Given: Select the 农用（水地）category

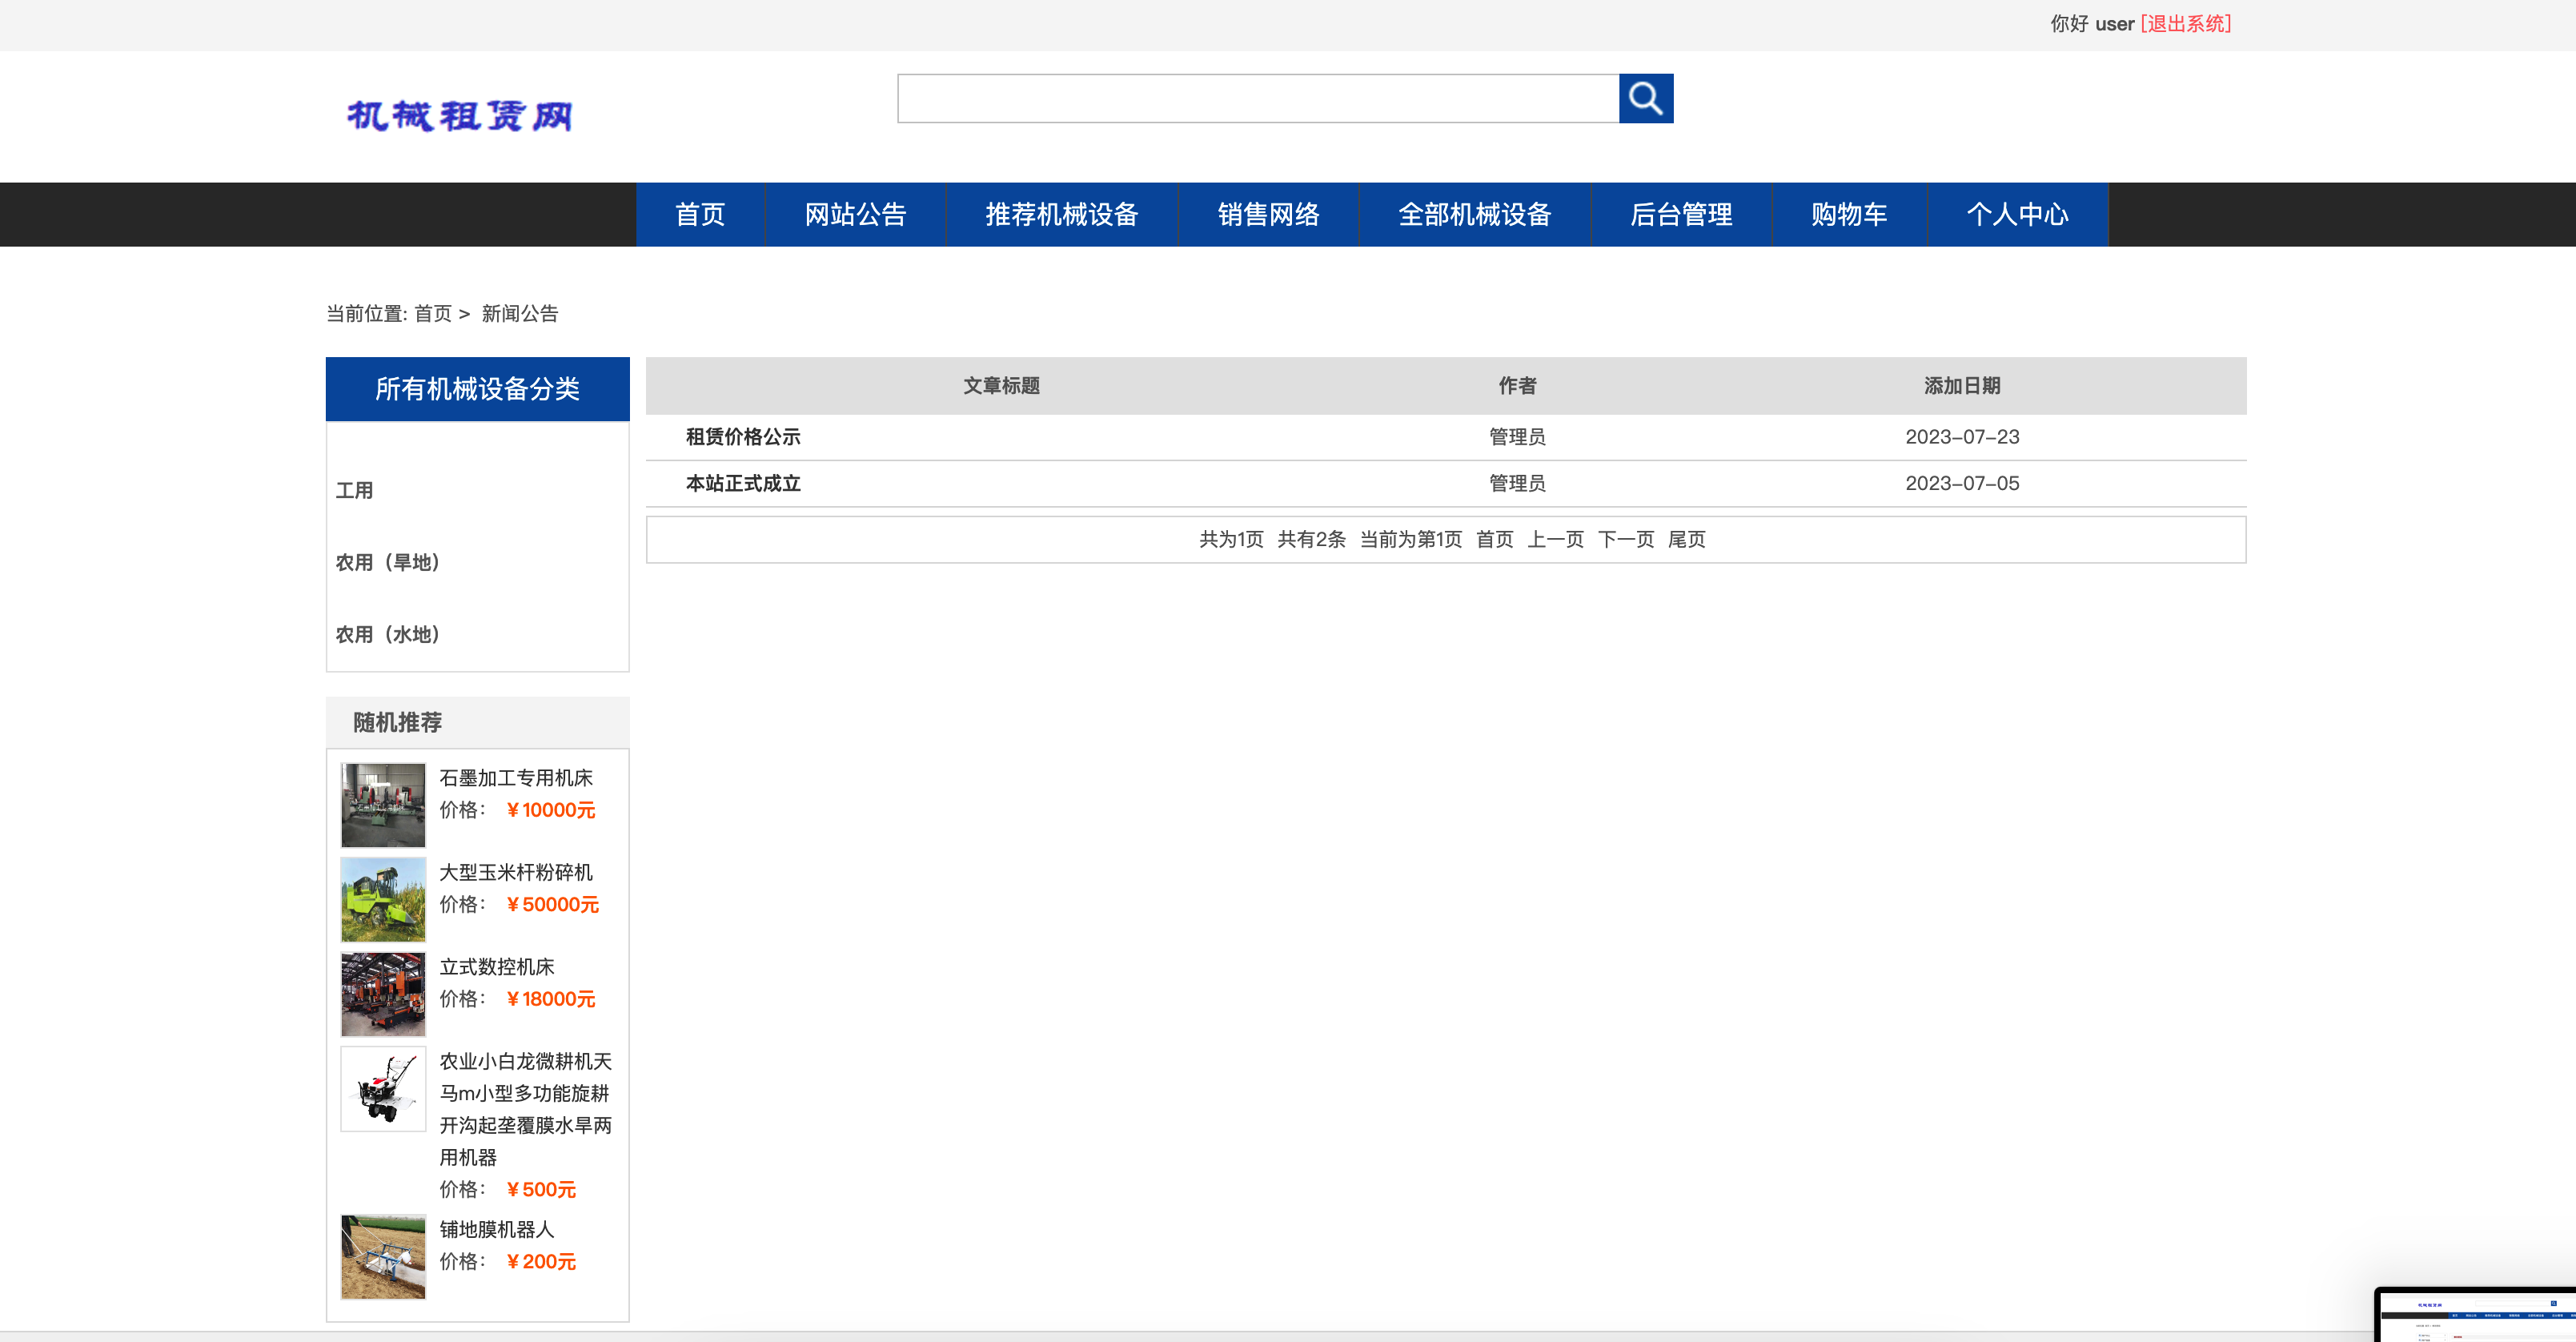Looking at the screenshot, I should (387, 634).
